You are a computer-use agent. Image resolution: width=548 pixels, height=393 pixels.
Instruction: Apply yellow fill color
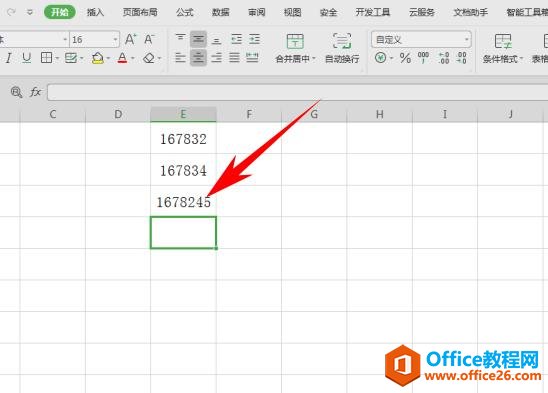[98, 58]
